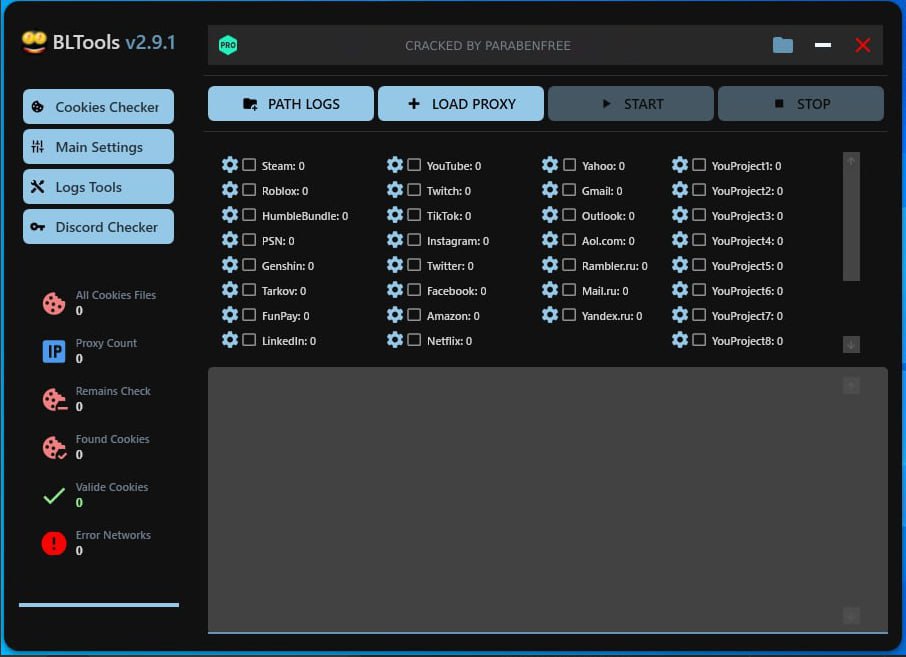
Task: Enable the Roblox checkbox
Action: point(249,190)
